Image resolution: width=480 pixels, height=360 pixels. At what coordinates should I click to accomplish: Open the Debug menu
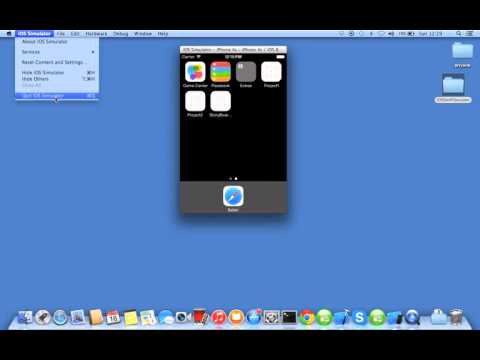click(120, 34)
